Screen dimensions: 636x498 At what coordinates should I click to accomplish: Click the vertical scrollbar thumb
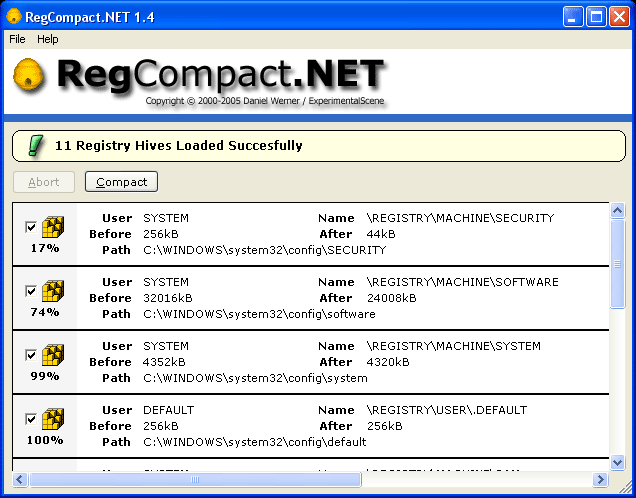coord(617,264)
